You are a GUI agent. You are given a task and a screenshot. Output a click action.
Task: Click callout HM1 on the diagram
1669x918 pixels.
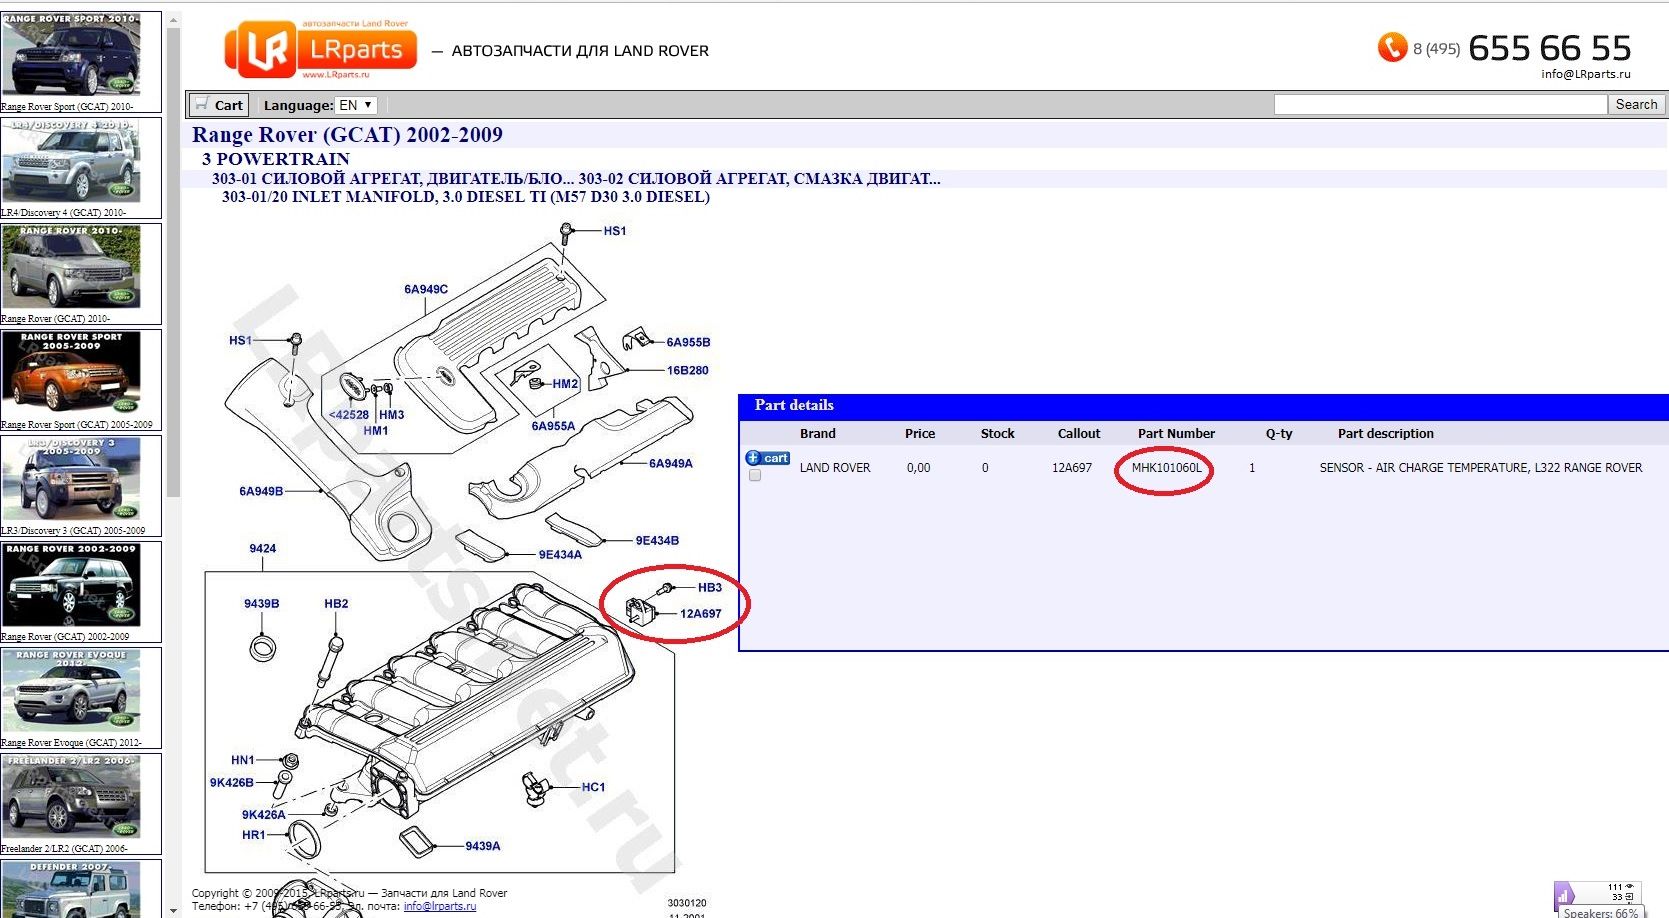tap(376, 431)
